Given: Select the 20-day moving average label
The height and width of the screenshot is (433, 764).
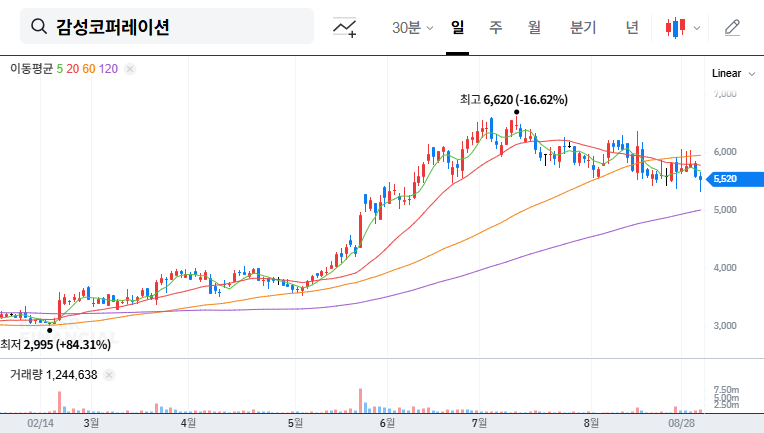Looking at the screenshot, I should 73,69.
